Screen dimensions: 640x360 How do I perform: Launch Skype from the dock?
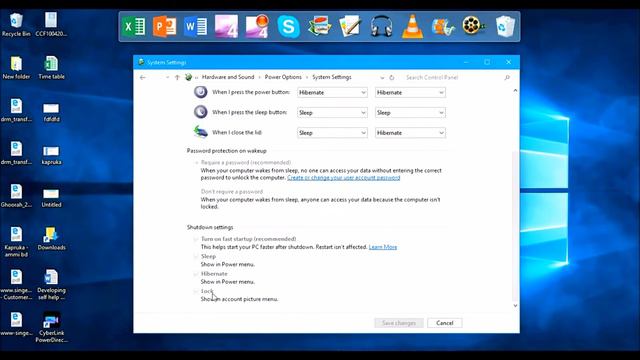288,27
